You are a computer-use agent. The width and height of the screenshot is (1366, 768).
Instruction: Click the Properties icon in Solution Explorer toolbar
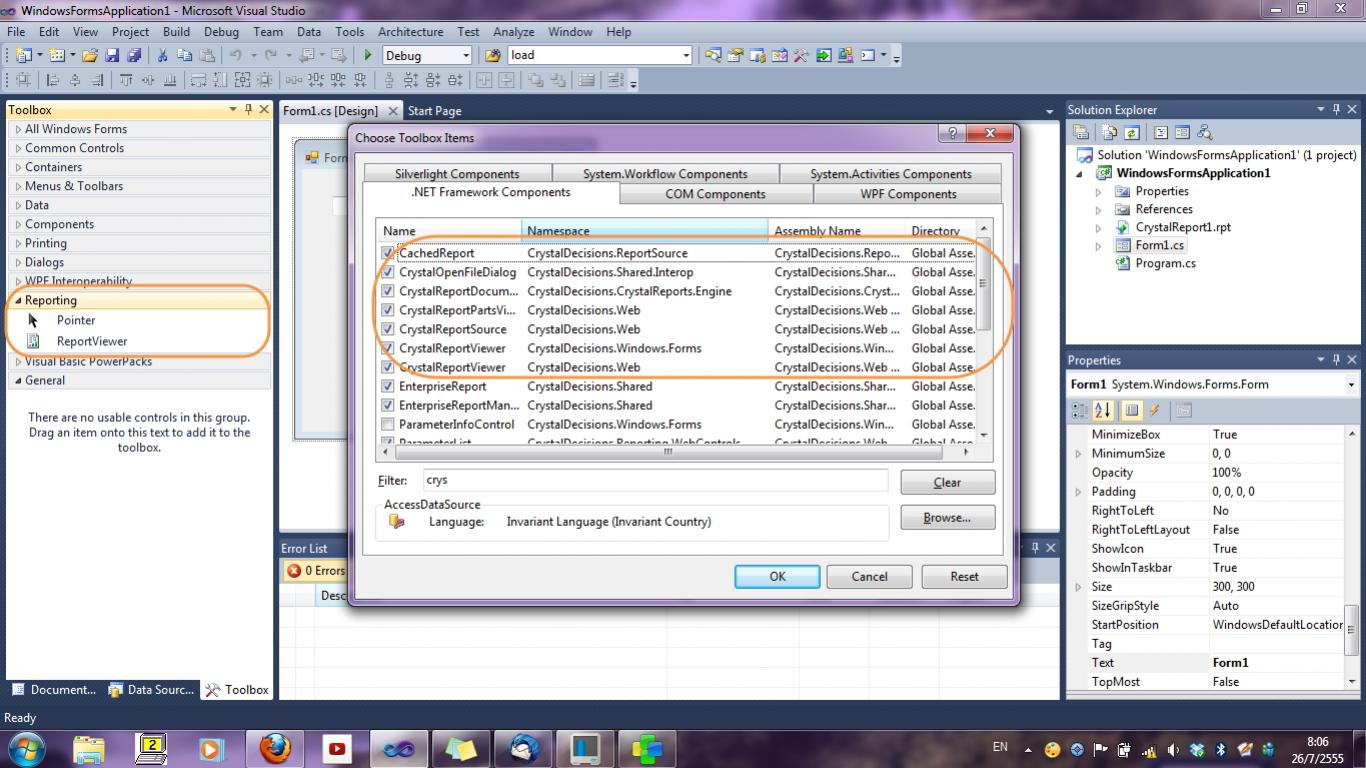tap(1081, 132)
